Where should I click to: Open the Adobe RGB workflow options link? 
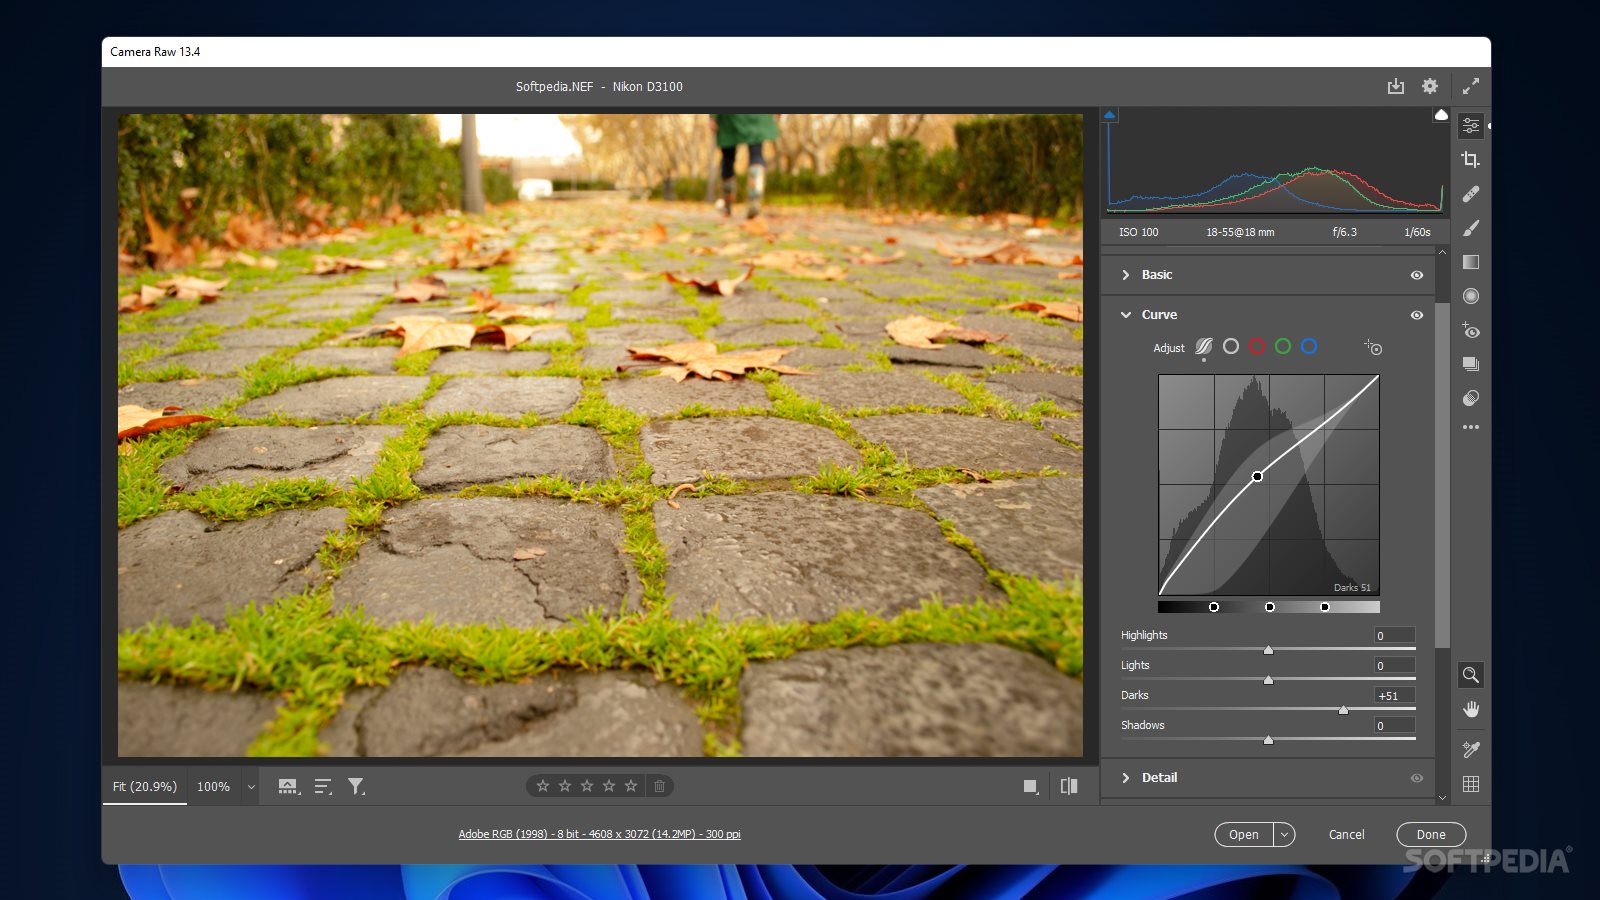click(598, 833)
